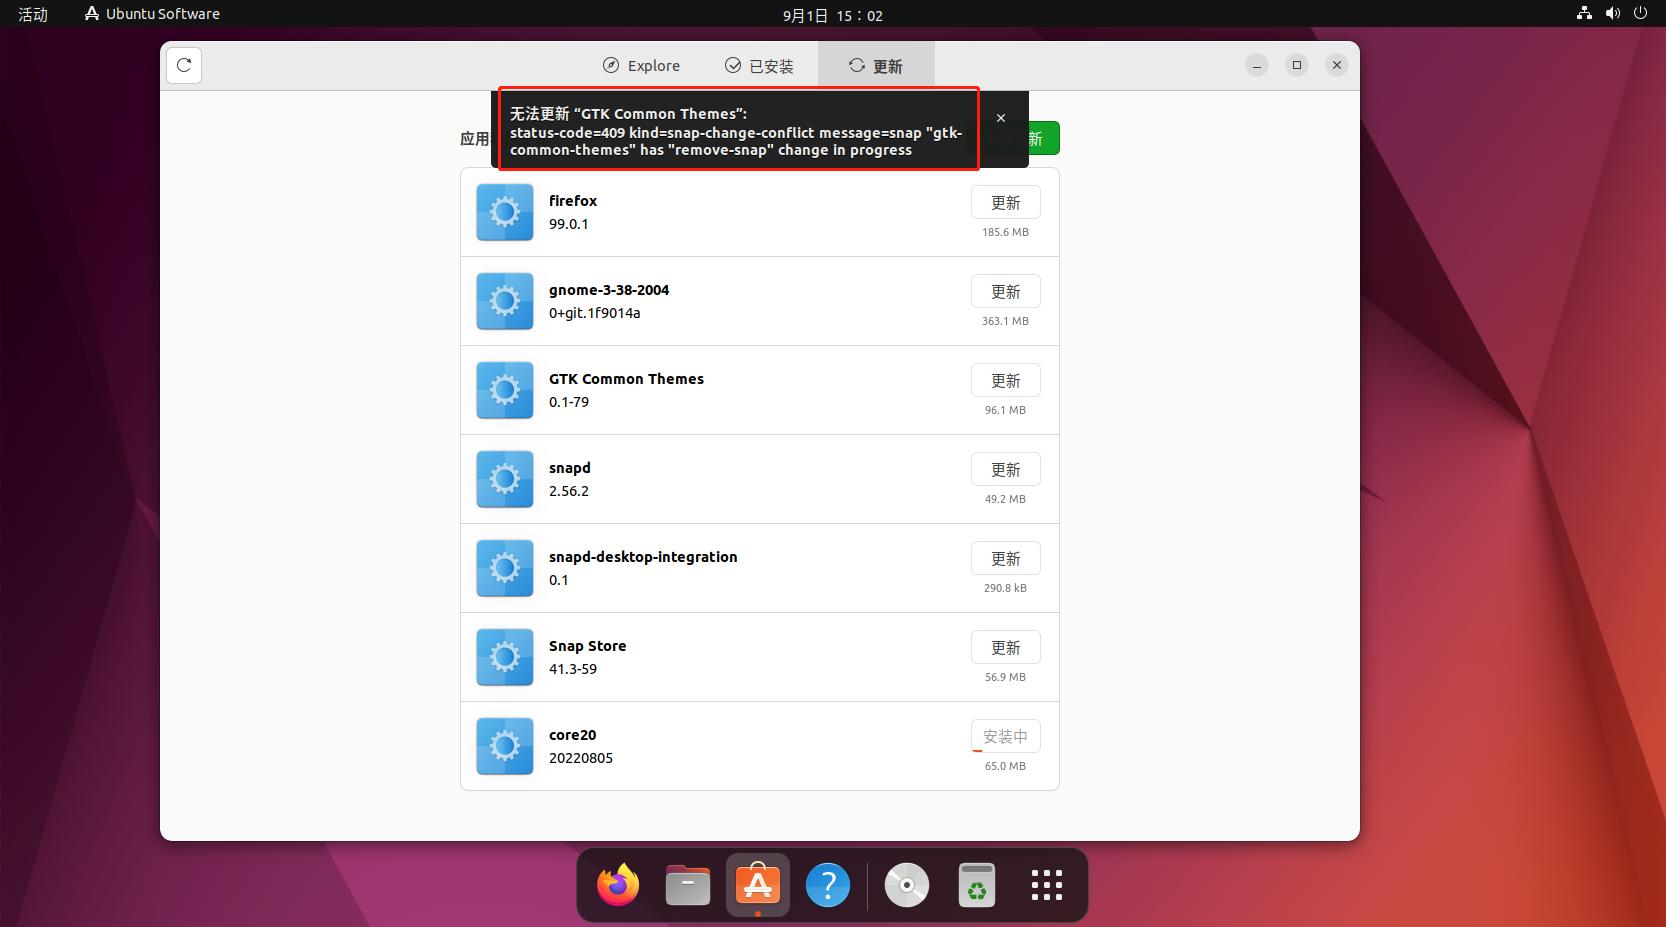Screen dimensions: 1666x927
Task: Update GTK Common Themes with its 更新 button
Action: coord(1005,381)
